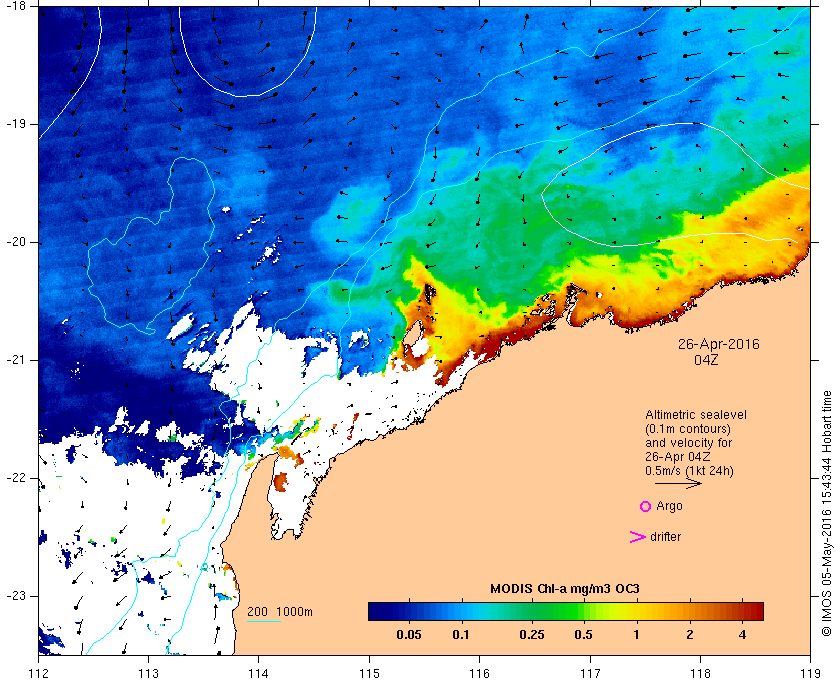Click the vertical IMOS copyright timestamp text
Image resolution: width=840 pixels, height=680 pixels.
coord(827,513)
